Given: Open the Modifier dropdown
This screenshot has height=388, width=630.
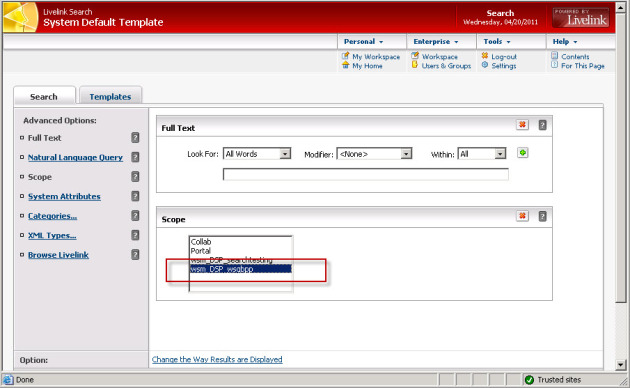Looking at the screenshot, I should click(x=406, y=154).
